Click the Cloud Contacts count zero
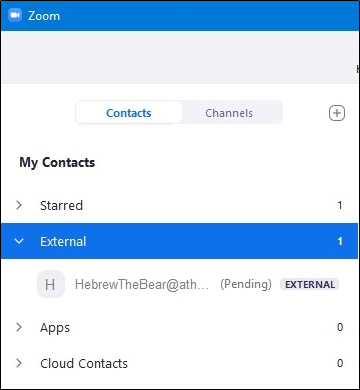 pyautogui.click(x=340, y=363)
